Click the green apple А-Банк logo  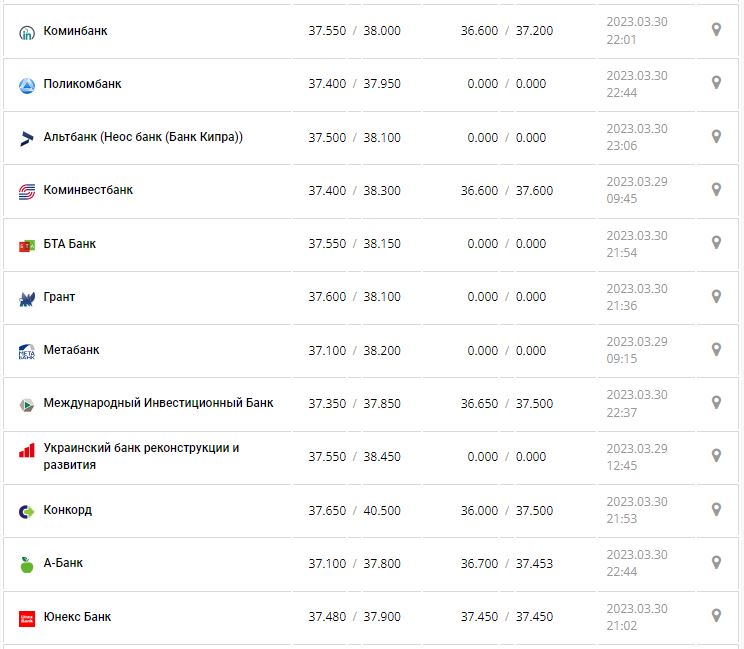coord(27,564)
